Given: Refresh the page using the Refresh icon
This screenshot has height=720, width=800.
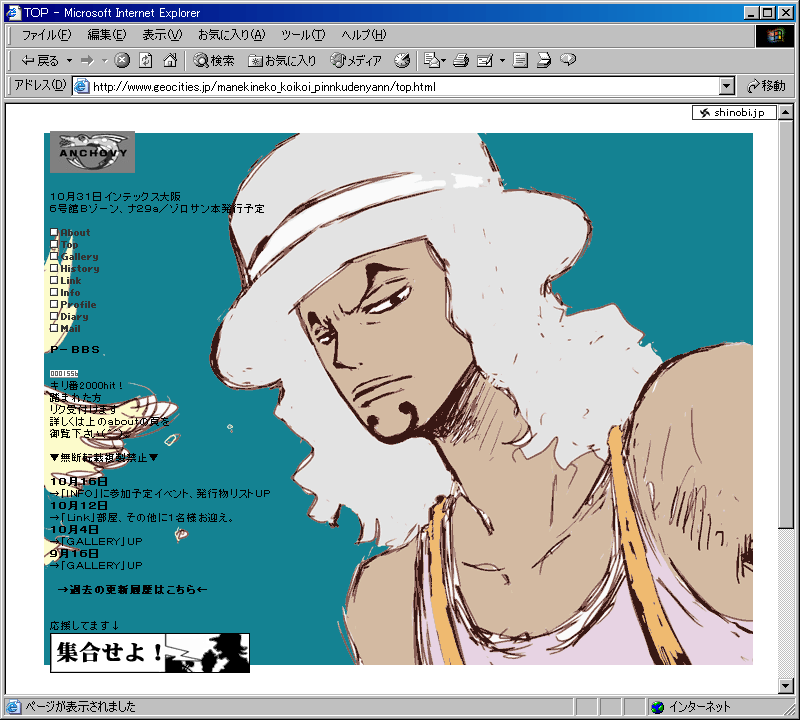Looking at the screenshot, I should pos(146,61).
